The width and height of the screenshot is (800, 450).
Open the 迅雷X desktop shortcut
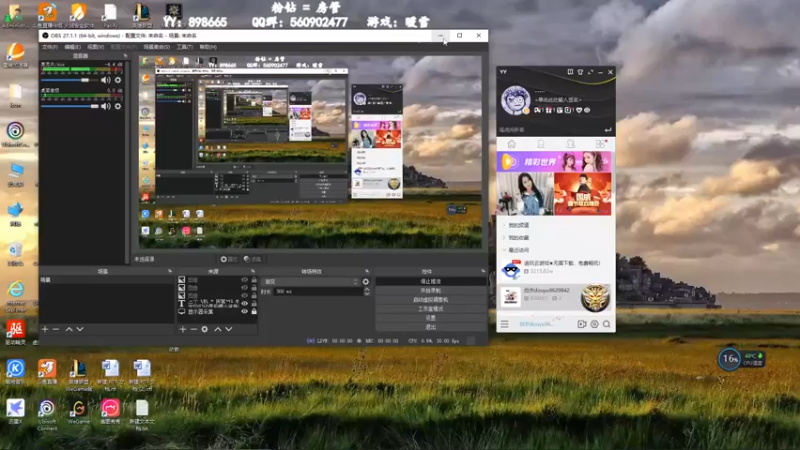point(15,412)
